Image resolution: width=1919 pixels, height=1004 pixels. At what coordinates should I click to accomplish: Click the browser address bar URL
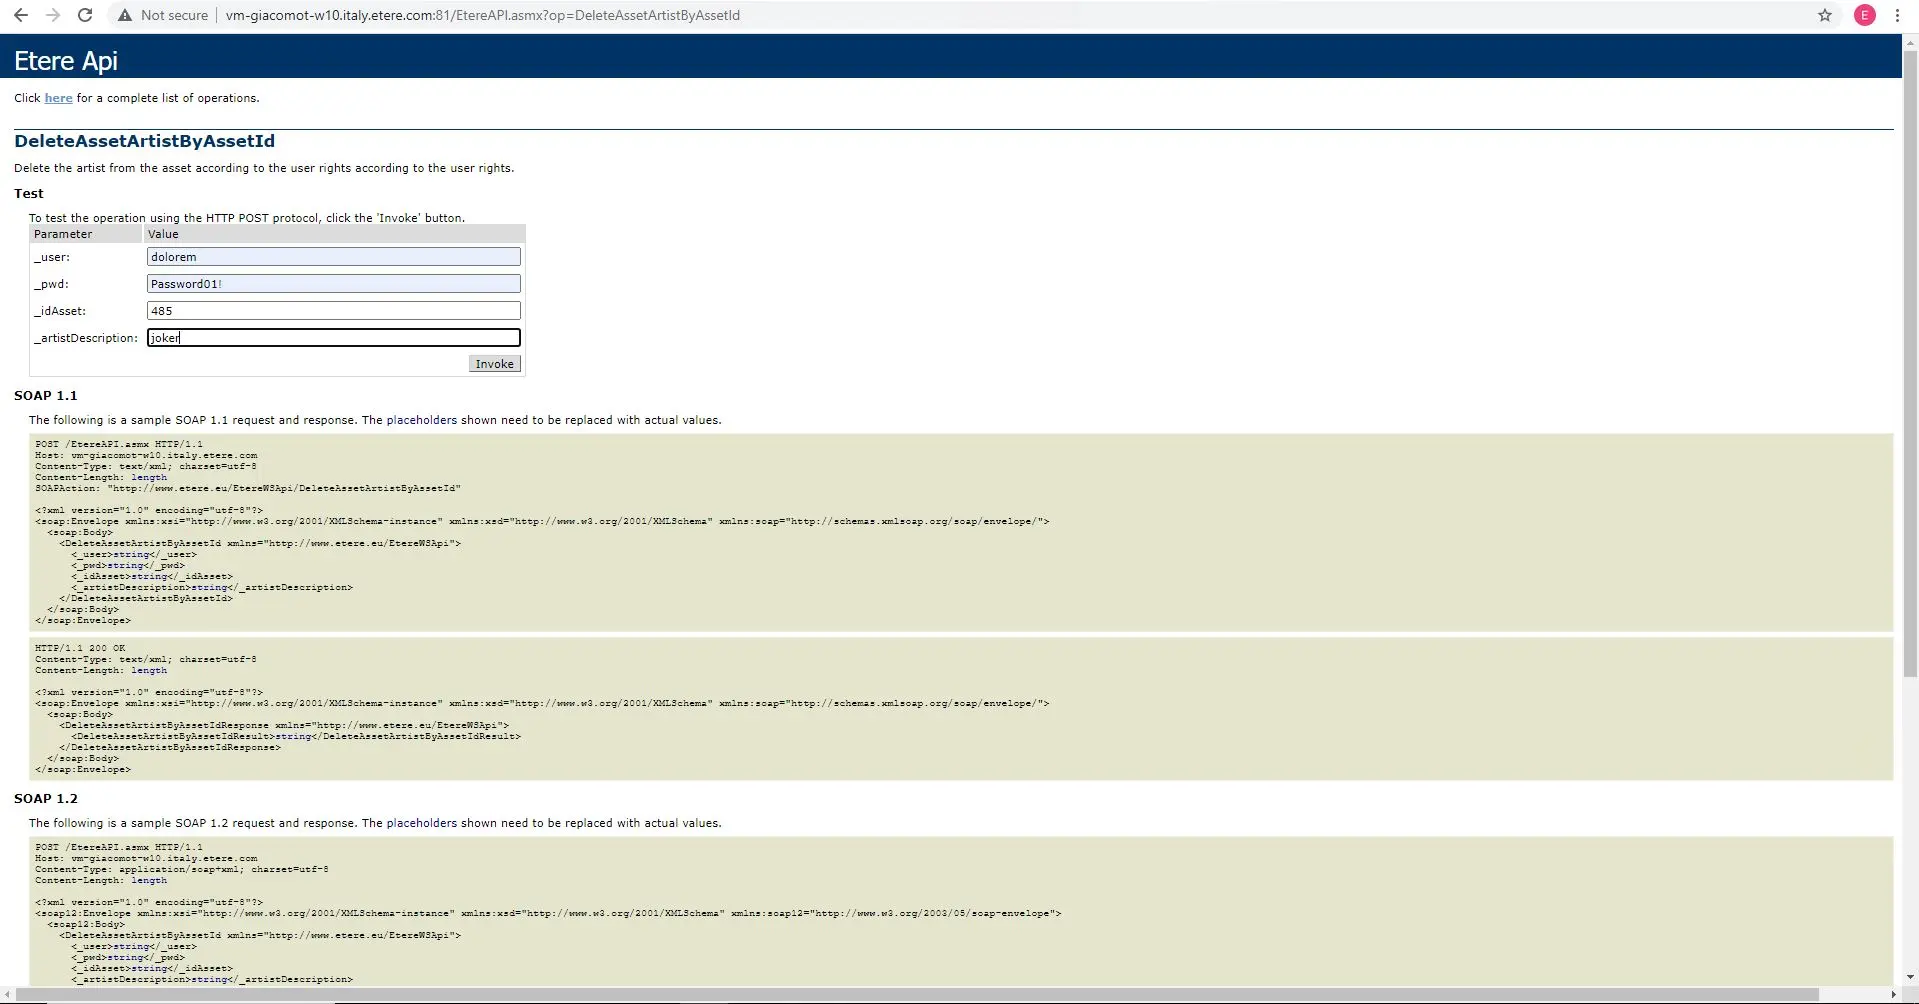(x=482, y=15)
